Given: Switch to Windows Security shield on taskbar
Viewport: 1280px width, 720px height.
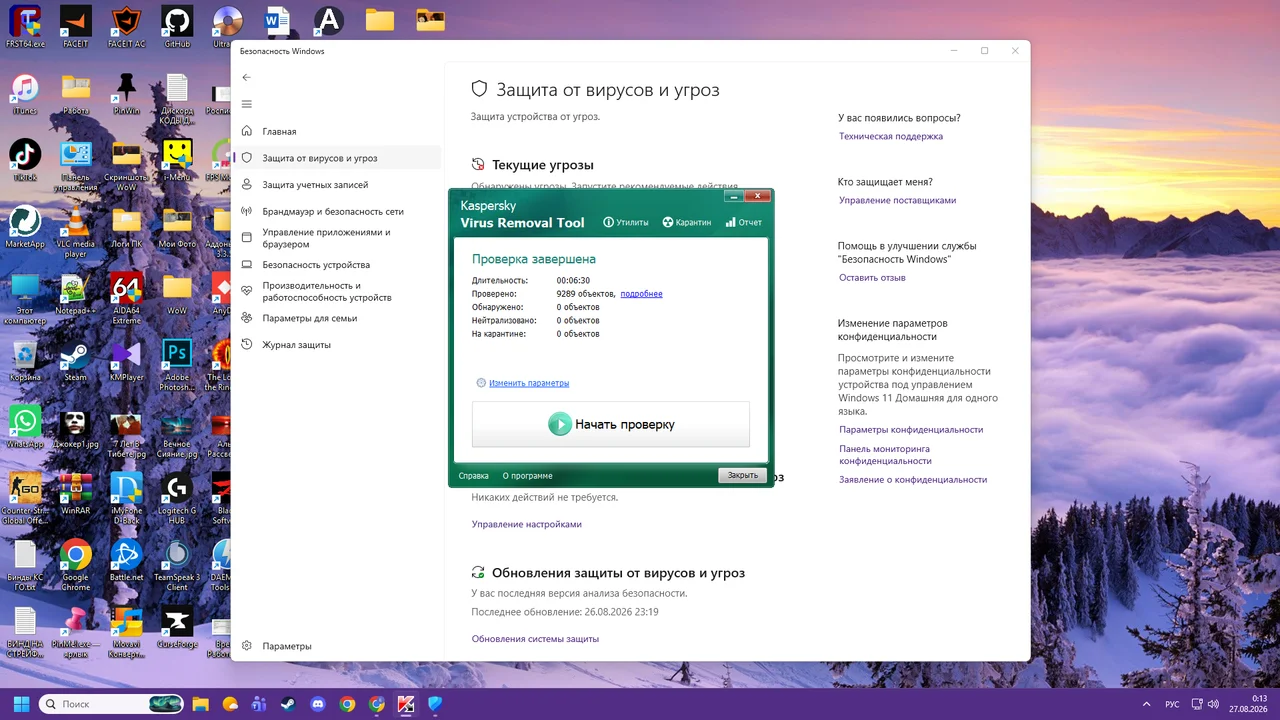Looking at the screenshot, I should click(x=435, y=704).
